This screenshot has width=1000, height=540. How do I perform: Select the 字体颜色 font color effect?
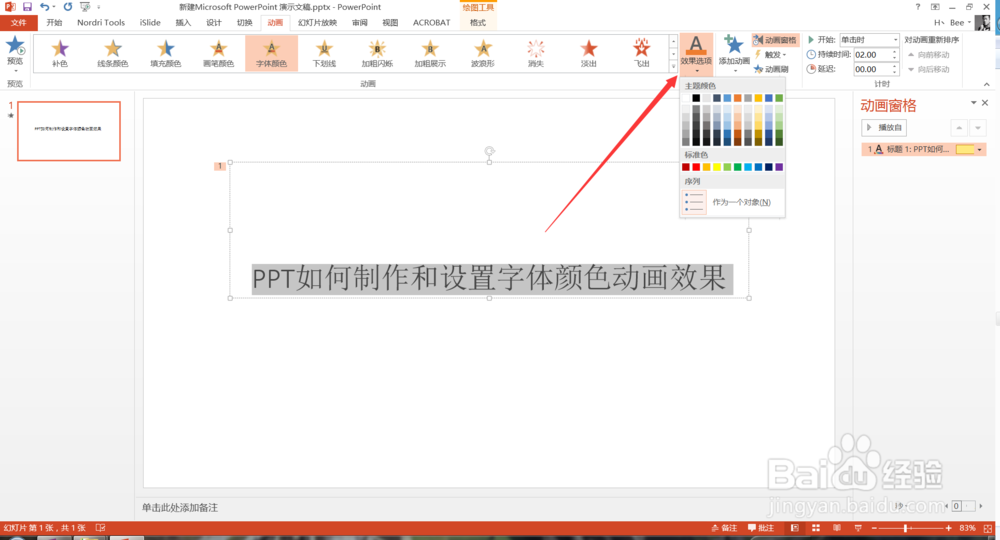272,52
